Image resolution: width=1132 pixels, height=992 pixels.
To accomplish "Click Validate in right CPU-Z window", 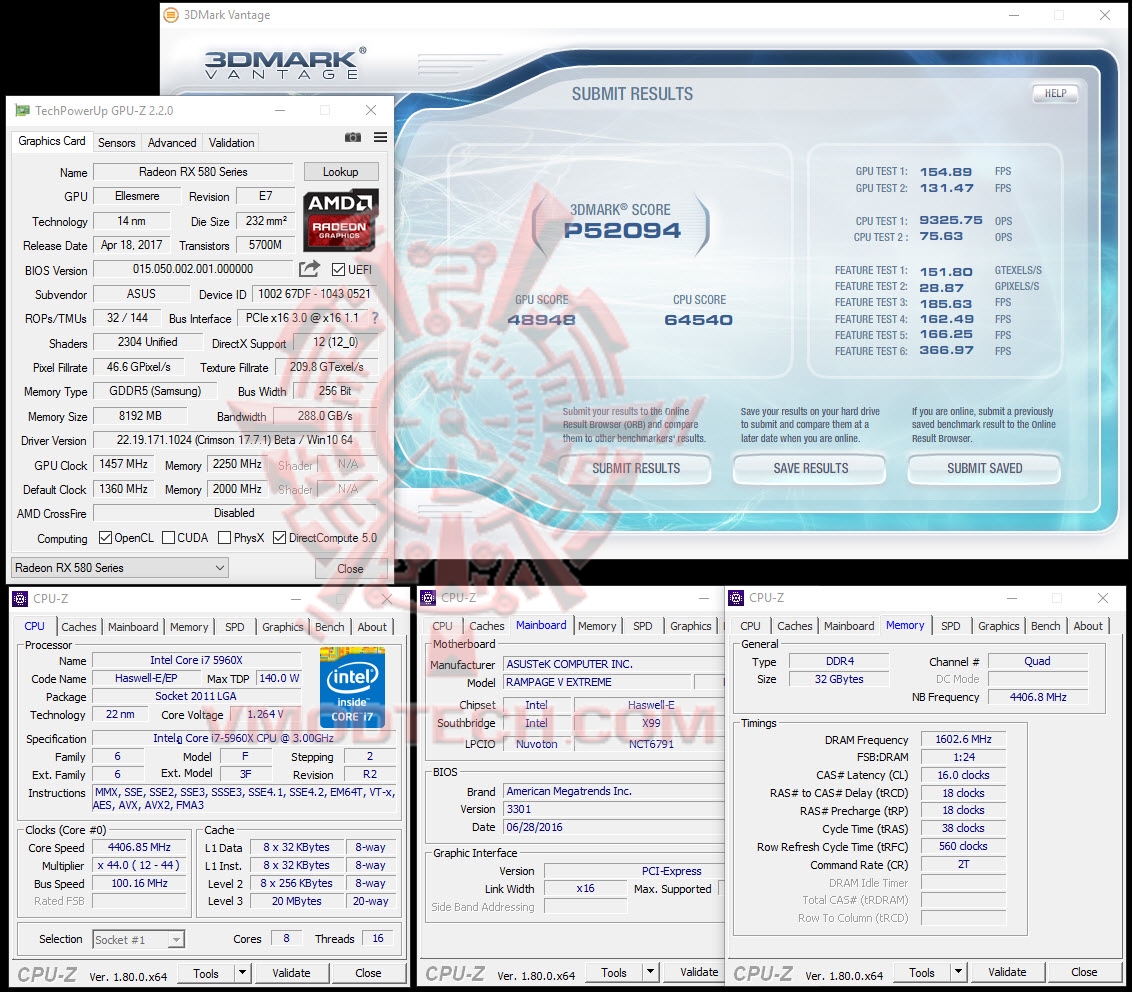I will (x=1006, y=973).
